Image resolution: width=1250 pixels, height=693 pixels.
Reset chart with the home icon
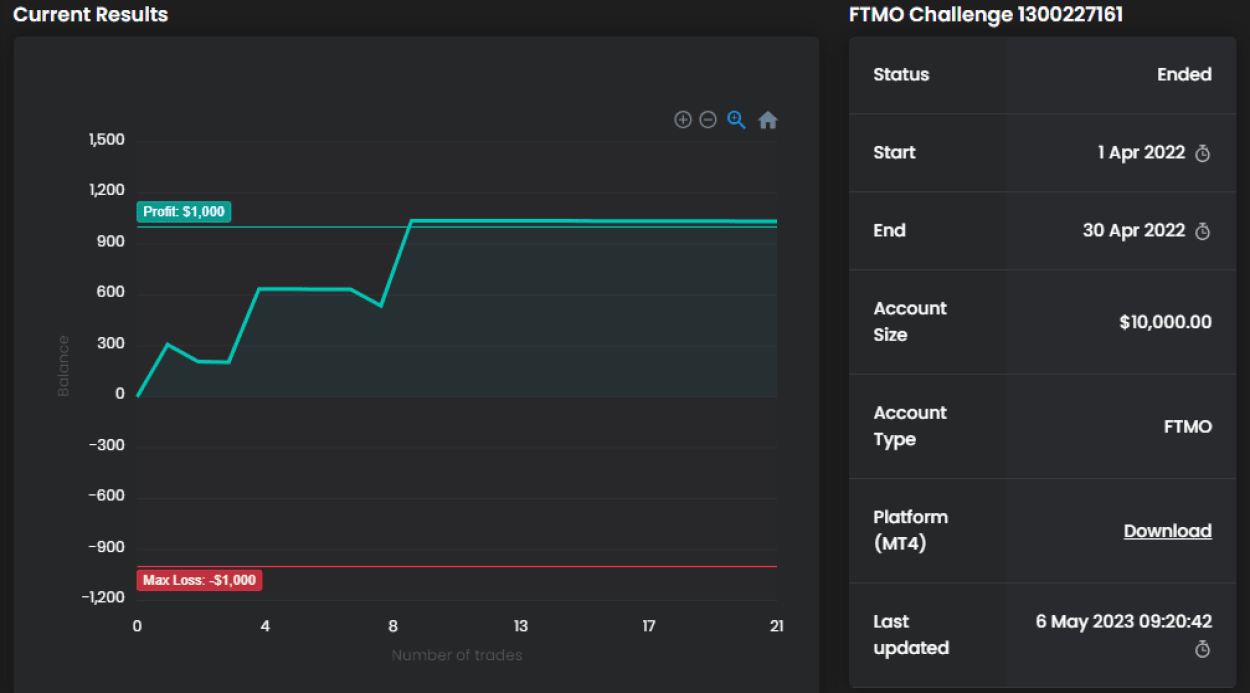(x=768, y=120)
